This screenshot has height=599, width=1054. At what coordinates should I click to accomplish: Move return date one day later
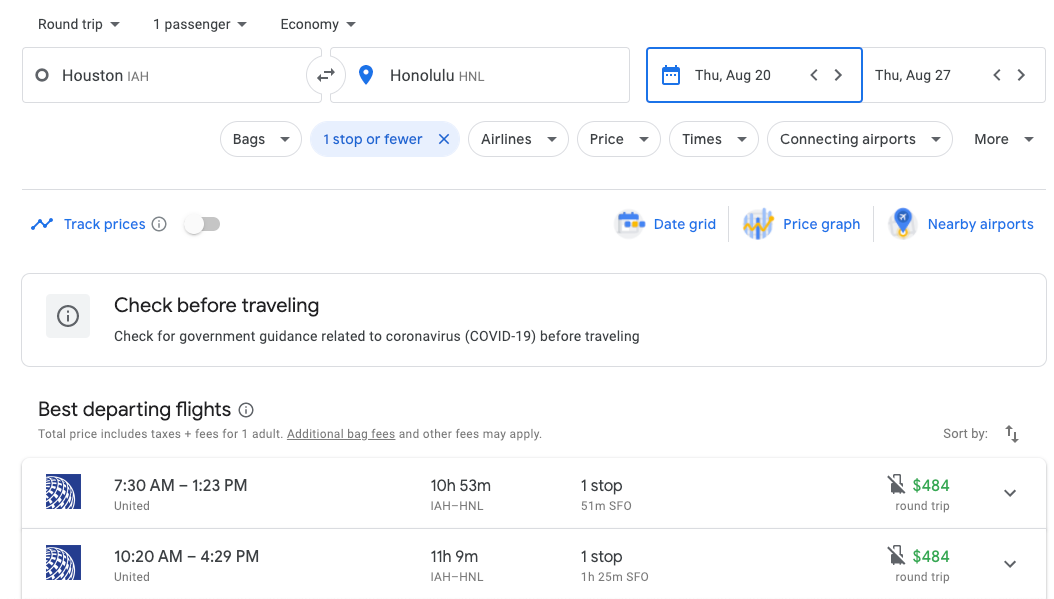pyautogui.click(x=1021, y=75)
